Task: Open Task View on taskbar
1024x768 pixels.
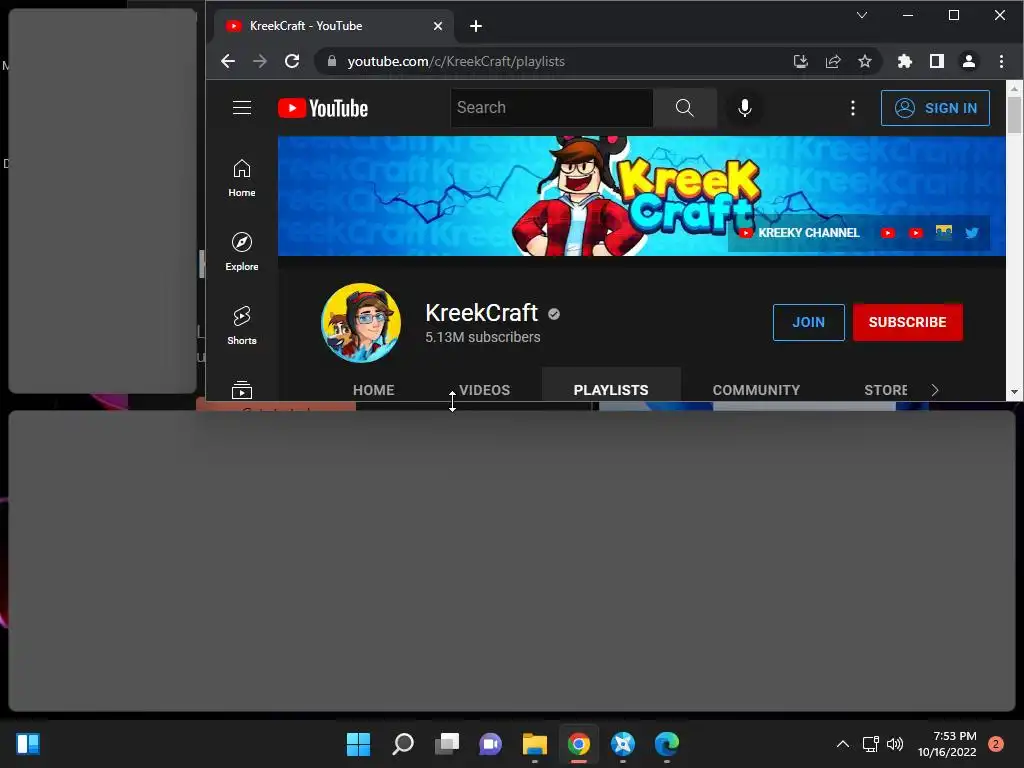Action: click(x=447, y=744)
